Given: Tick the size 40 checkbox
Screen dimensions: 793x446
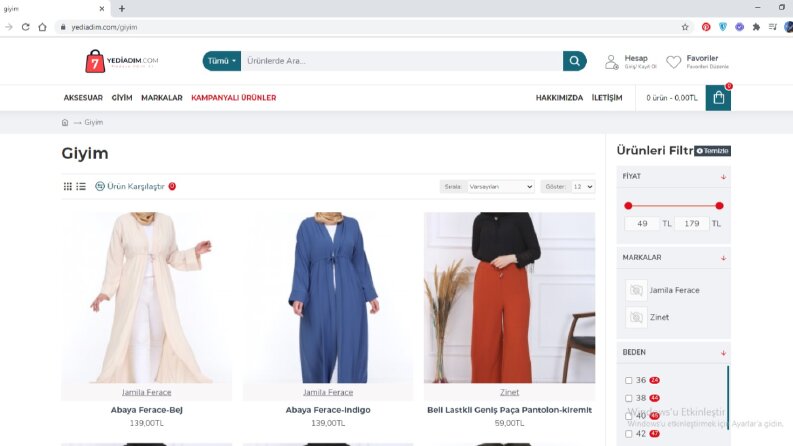Looking at the screenshot, I should (x=629, y=416).
